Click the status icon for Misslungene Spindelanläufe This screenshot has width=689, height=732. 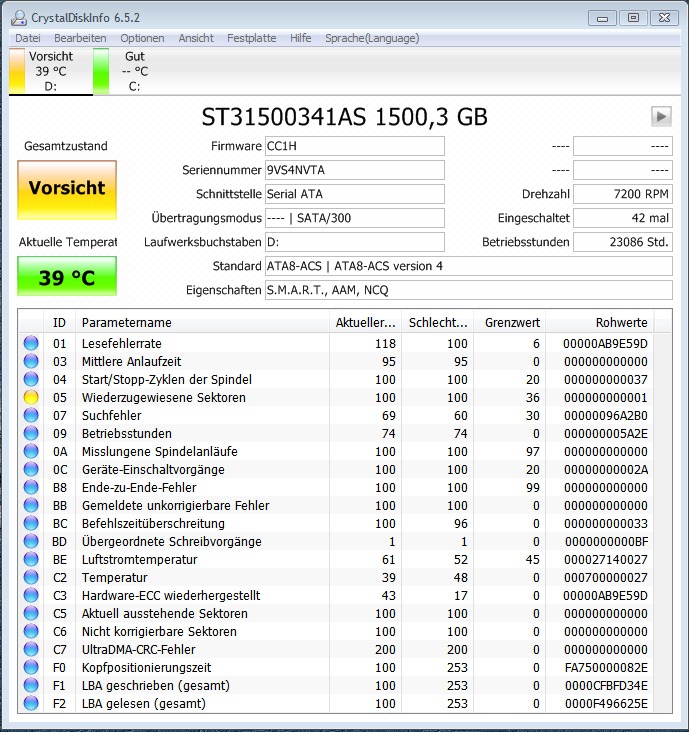(x=31, y=451)
